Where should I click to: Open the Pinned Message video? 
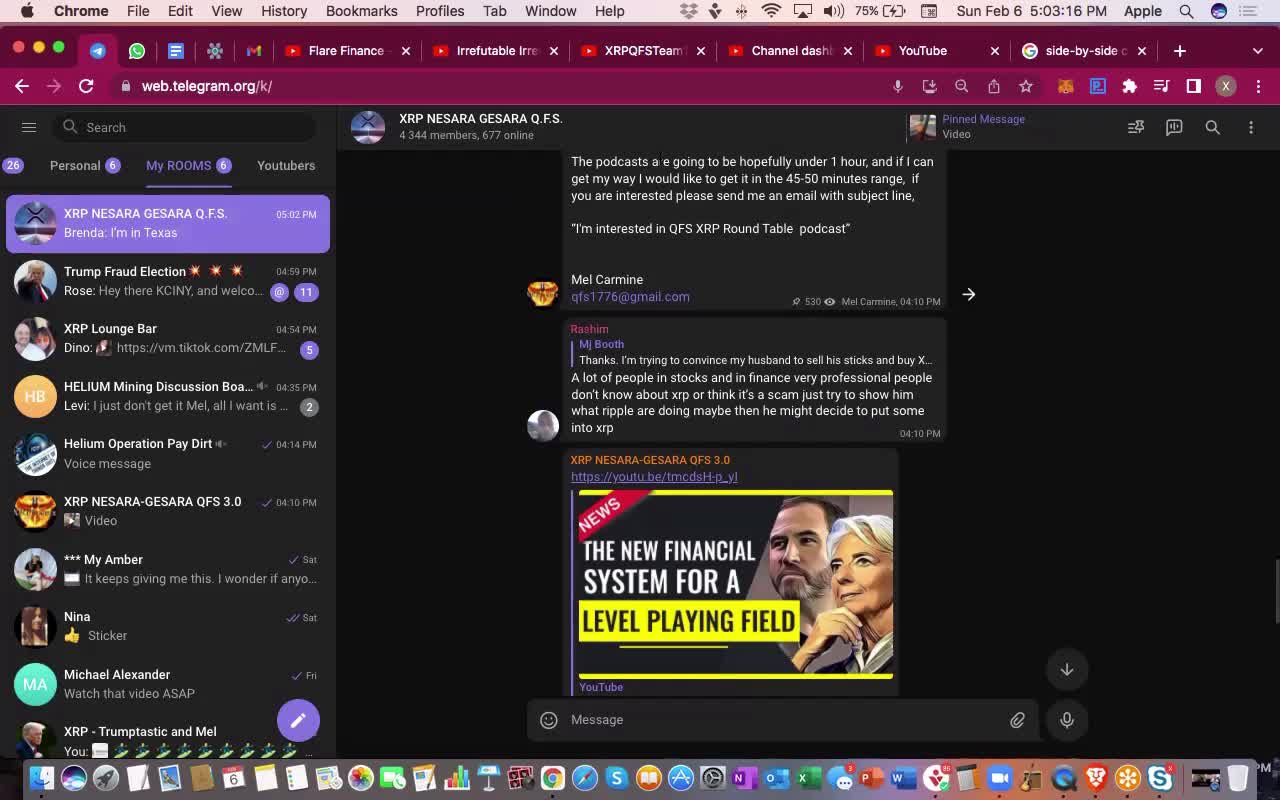[968, 127]
